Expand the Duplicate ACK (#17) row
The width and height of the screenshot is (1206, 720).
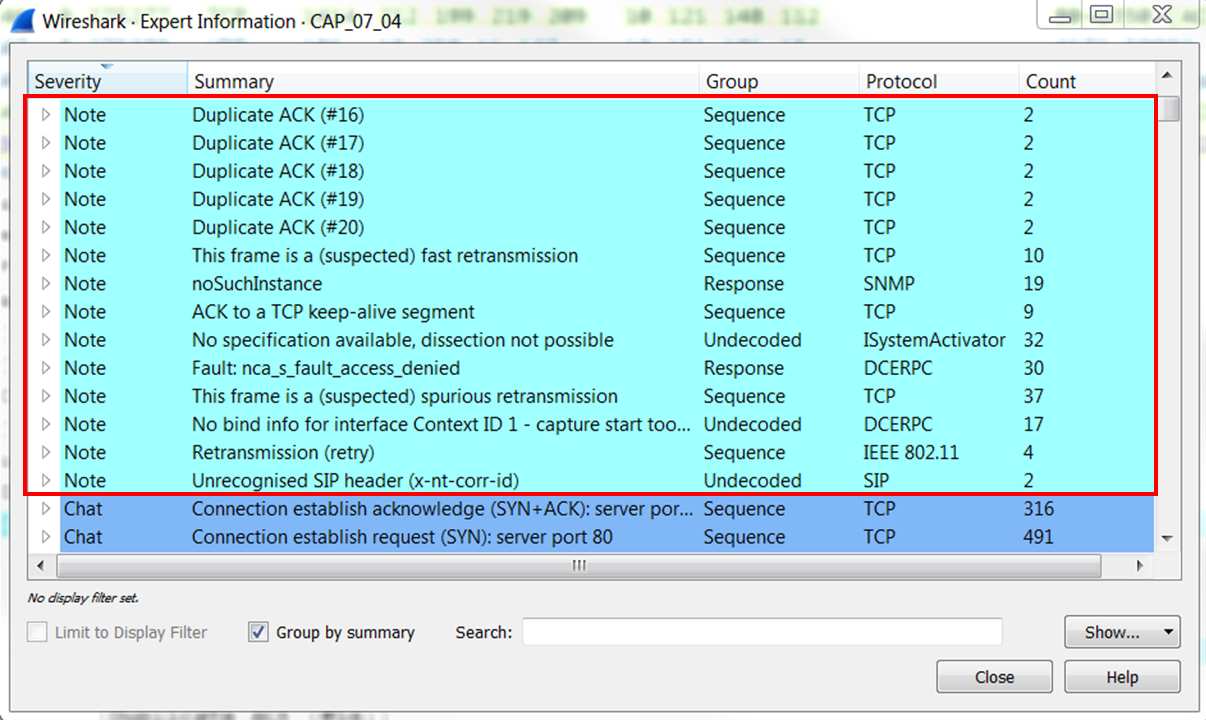coord(45,143)
